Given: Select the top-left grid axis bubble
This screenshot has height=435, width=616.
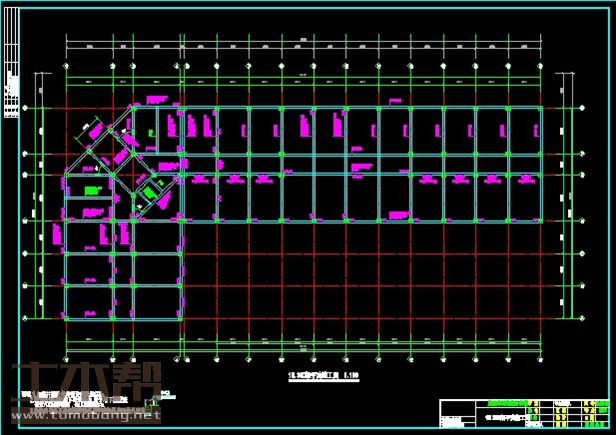Looking at the screenshot, I should pyautogui.click(x=67, y=67).
